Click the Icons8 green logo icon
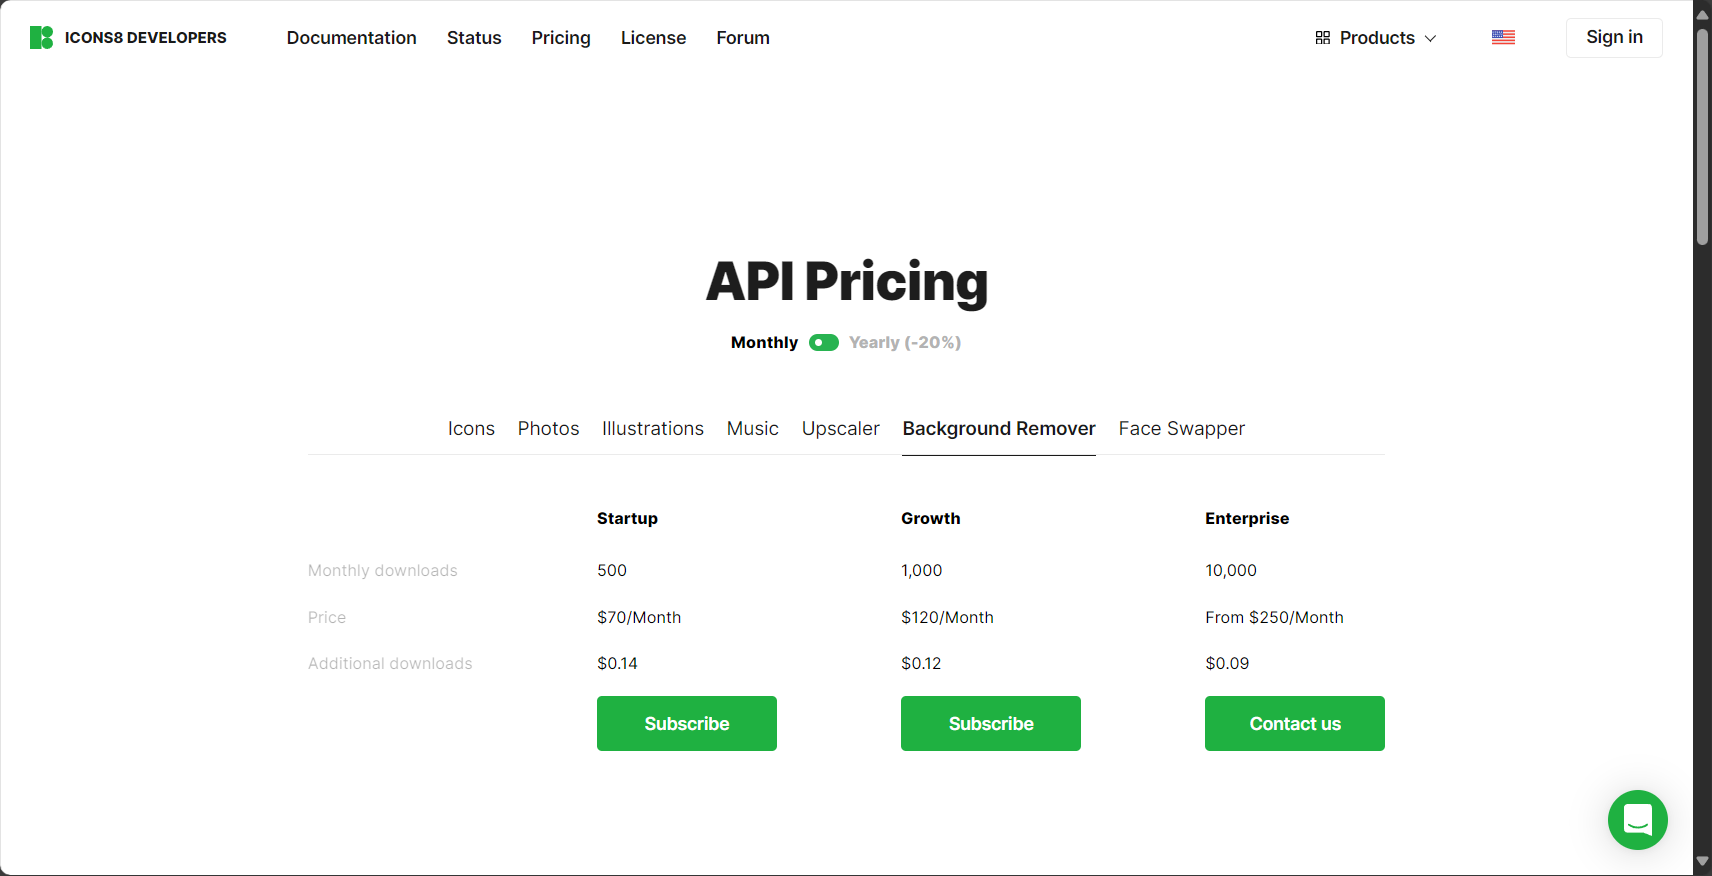 41,38
